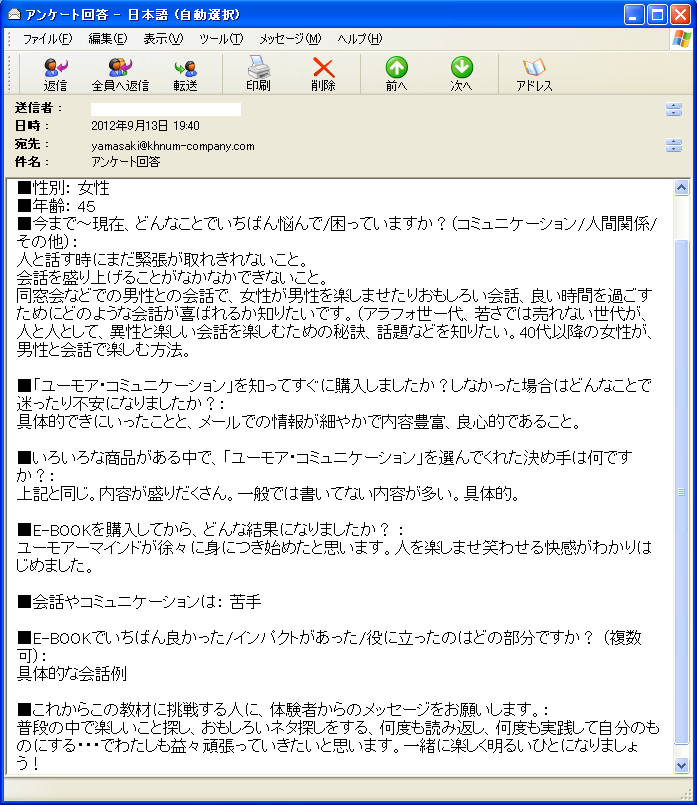Expand the 送信者 header field arrows
Image resolution: width=697 pixels, height=805 pixels.
click(673, 109)
